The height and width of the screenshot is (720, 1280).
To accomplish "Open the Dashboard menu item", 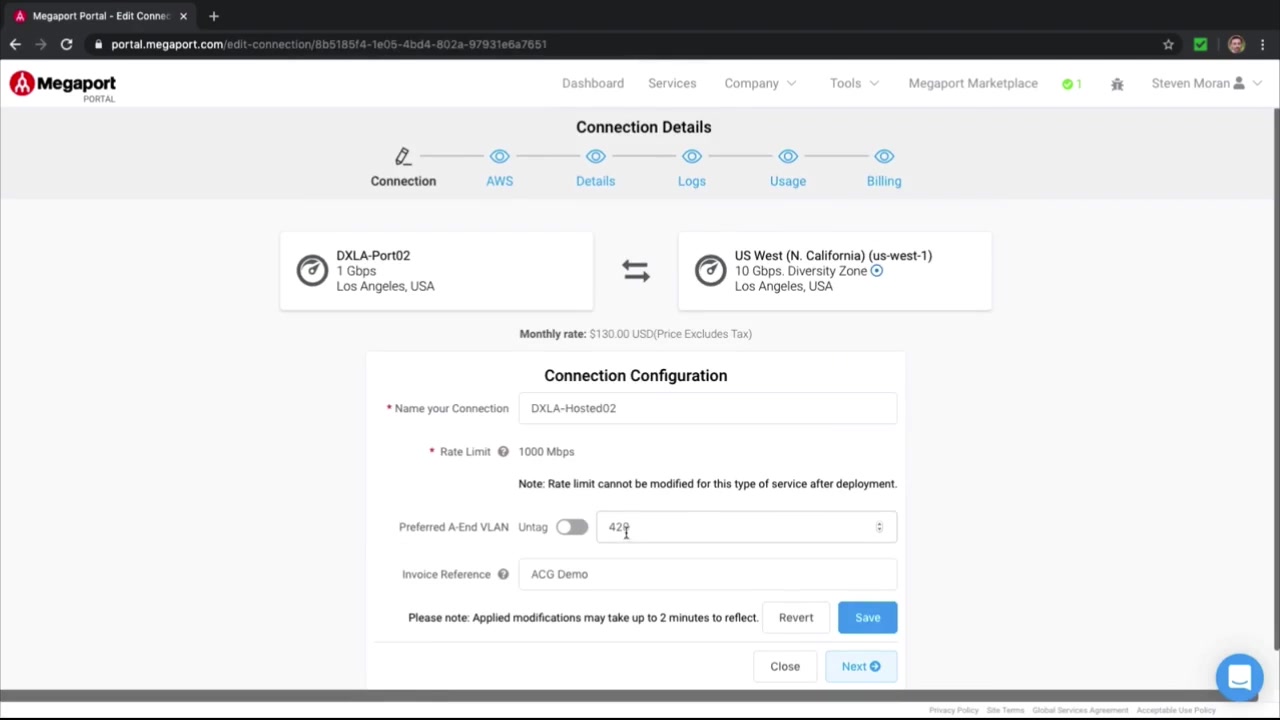I will point(593,84).
